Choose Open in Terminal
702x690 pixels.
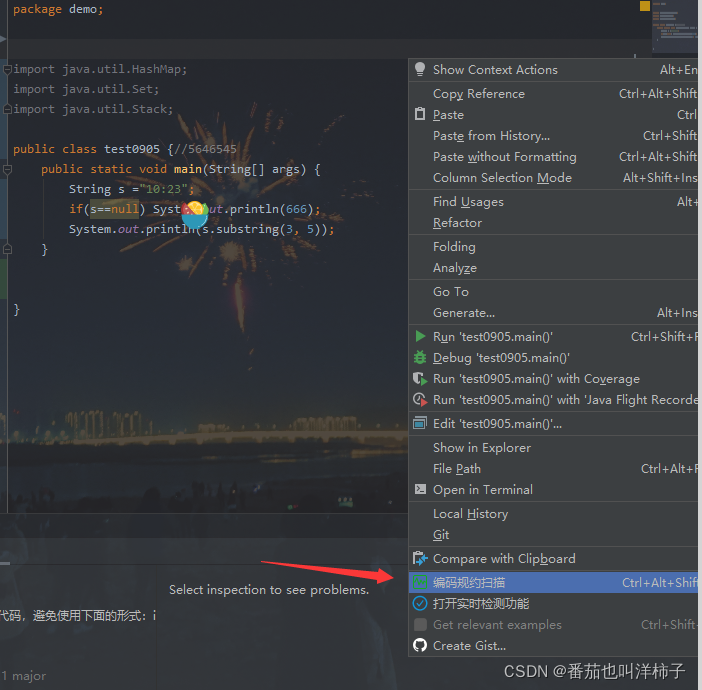pos(553,489)
